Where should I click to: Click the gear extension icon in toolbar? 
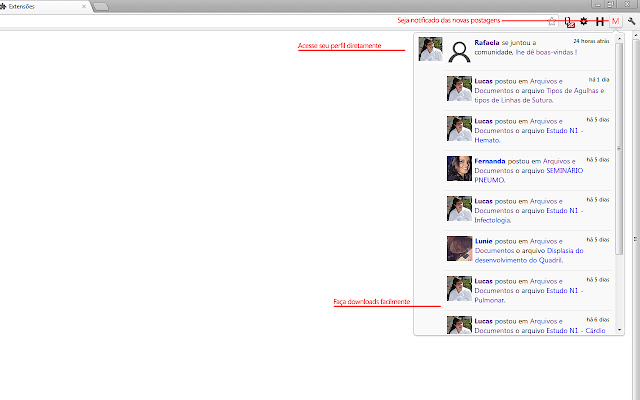click(x=584, y=21)
